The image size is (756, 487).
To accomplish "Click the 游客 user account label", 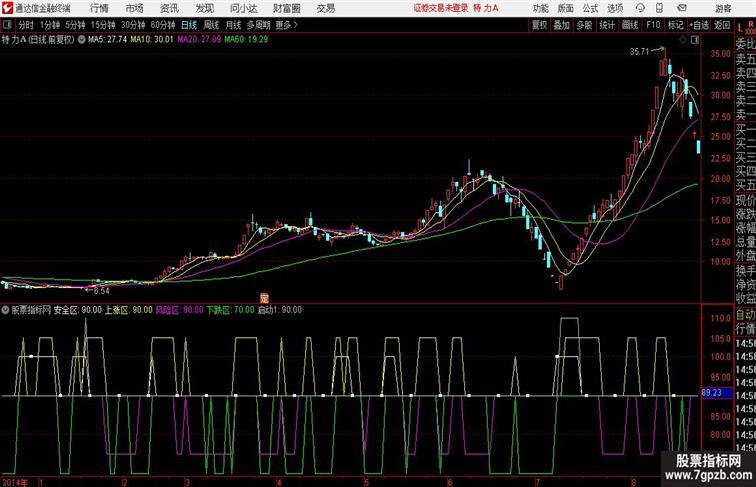I will tap(723, 8).
